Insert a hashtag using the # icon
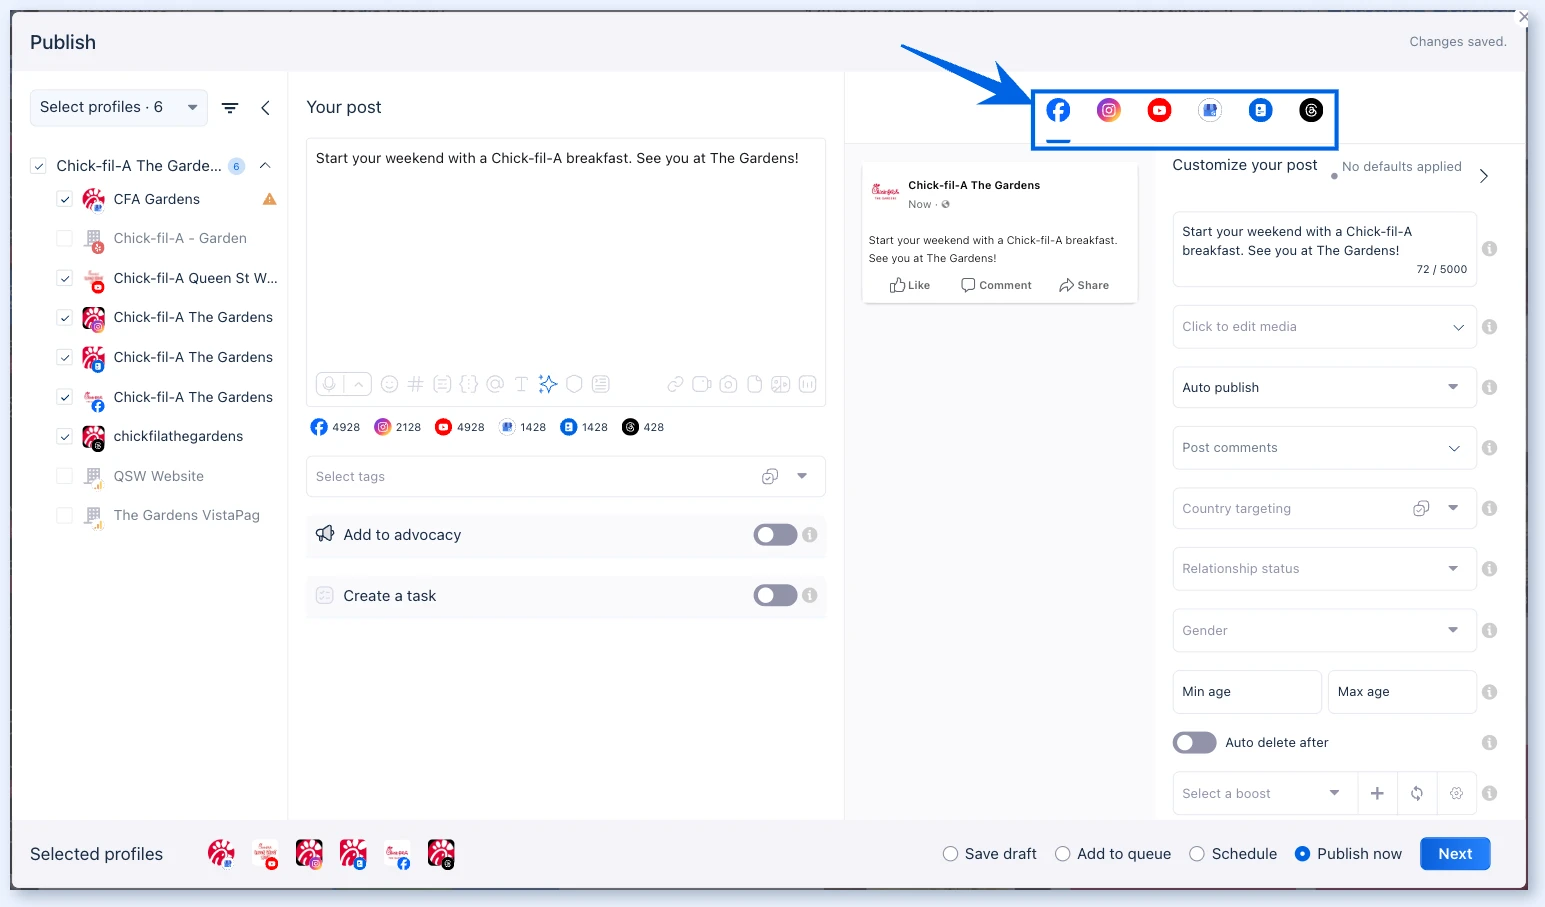This screenshot has height=907, width=1545. click(416, 384)
